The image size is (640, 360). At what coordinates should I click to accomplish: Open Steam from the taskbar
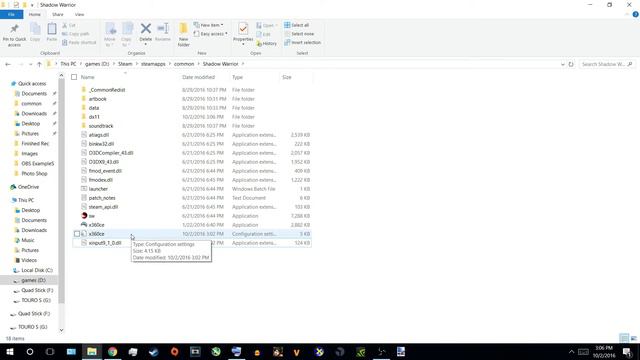coord(154,351)
